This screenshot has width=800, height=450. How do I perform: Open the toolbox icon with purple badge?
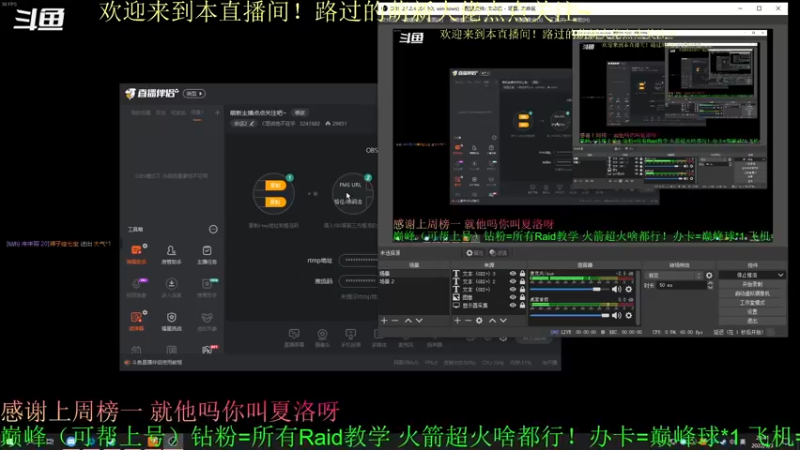tap(136, 287)
